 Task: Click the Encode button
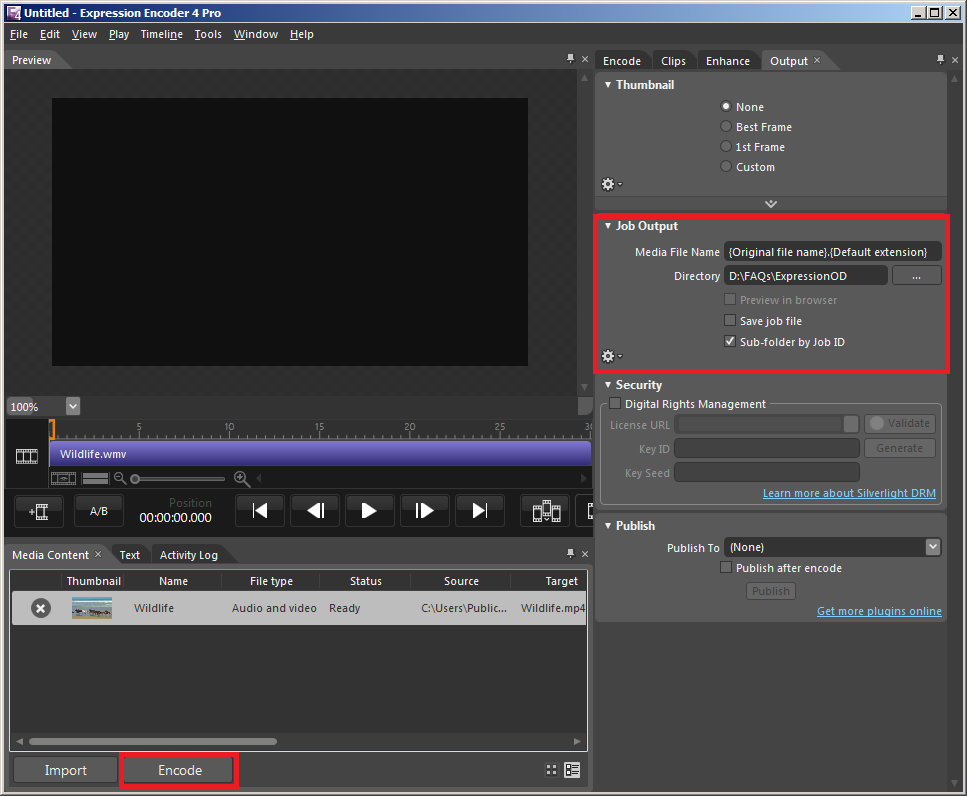tap(179, 770)
